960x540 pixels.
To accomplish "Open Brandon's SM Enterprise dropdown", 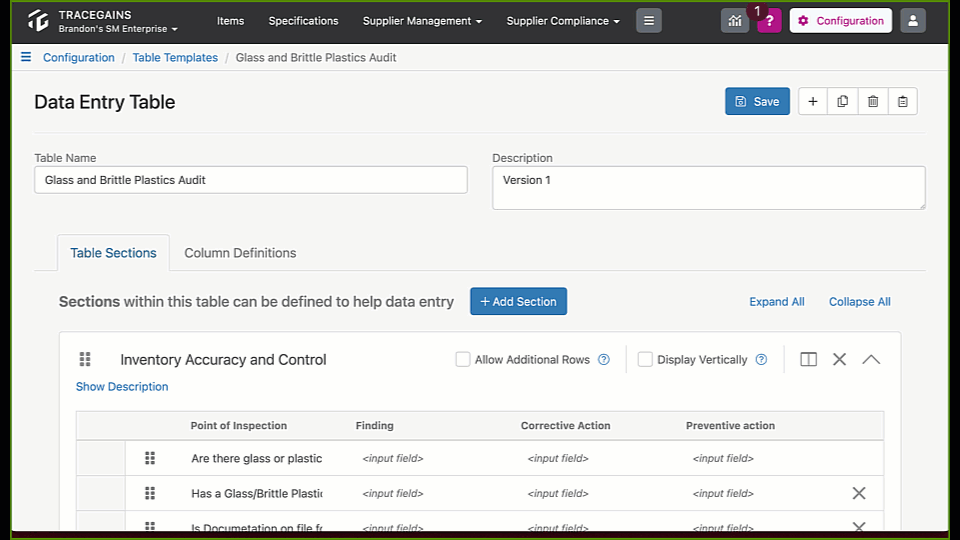I will pos(118,29).
